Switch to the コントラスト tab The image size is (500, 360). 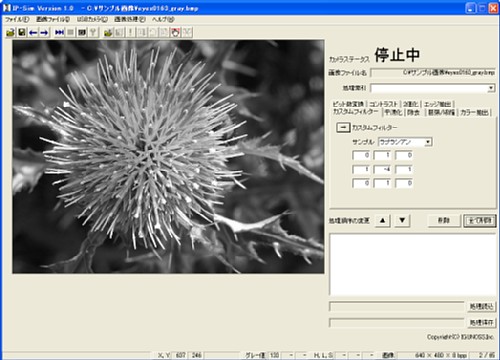(x=383, y=104)
